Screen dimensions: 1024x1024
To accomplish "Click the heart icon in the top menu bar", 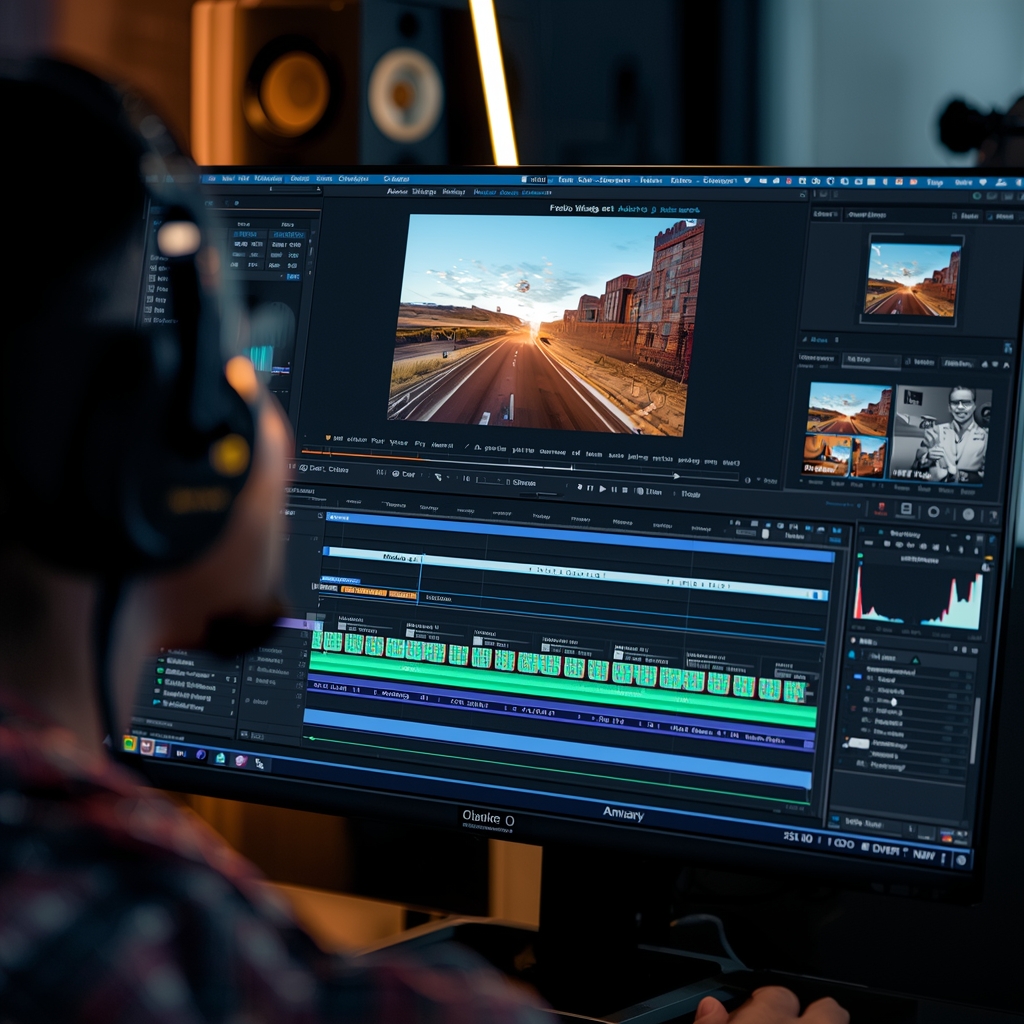I will pos(982,183).
